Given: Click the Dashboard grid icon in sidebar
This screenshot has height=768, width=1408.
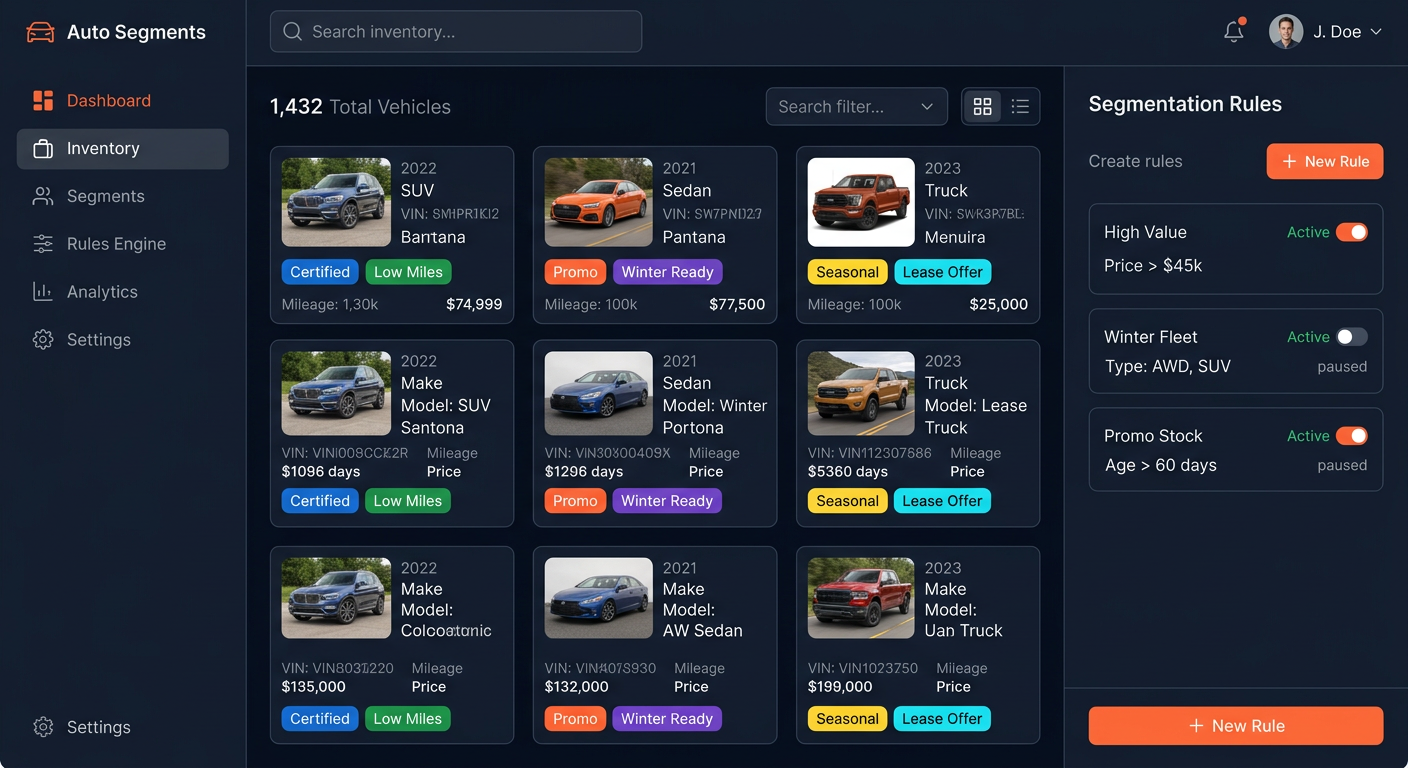Looking at the screenshot, I should tap(43, 100).
